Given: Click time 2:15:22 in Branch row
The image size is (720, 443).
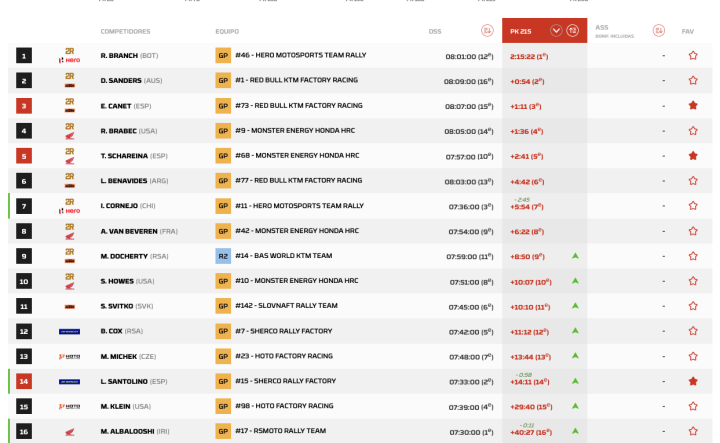Looking at the screenshot, I should coord(529,56).
